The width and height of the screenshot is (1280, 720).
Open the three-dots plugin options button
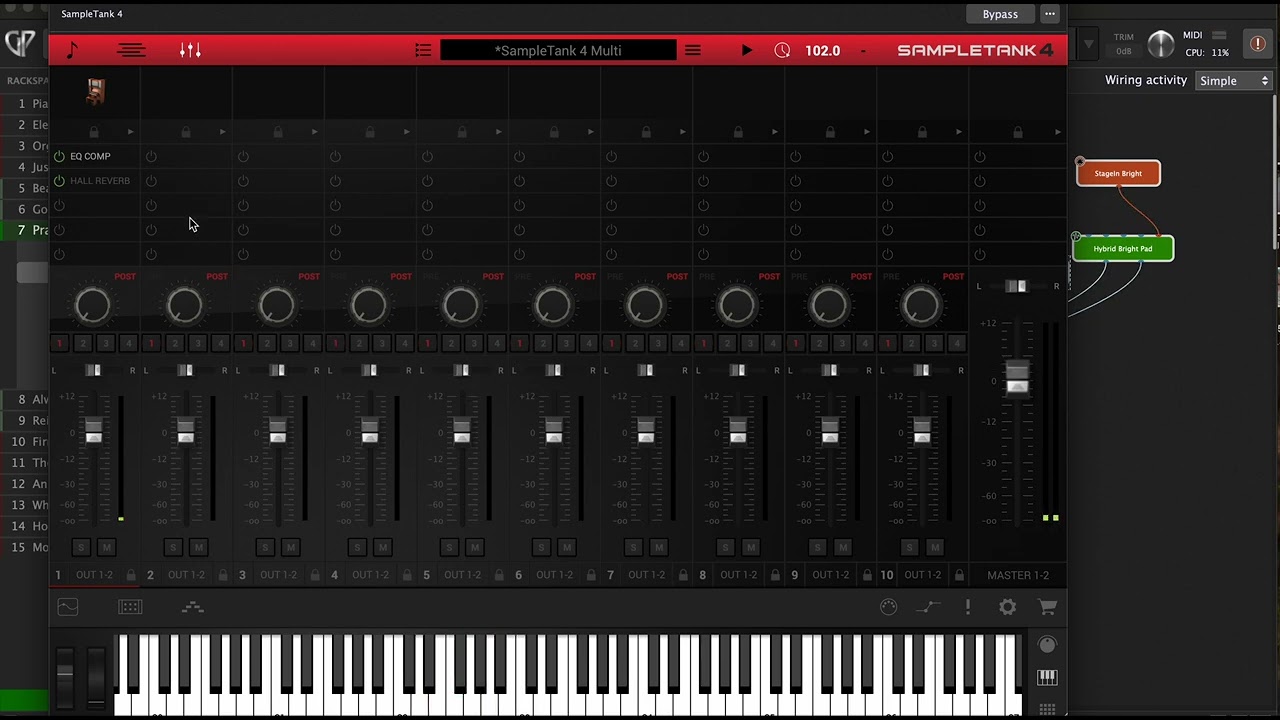pos(1049,14)
